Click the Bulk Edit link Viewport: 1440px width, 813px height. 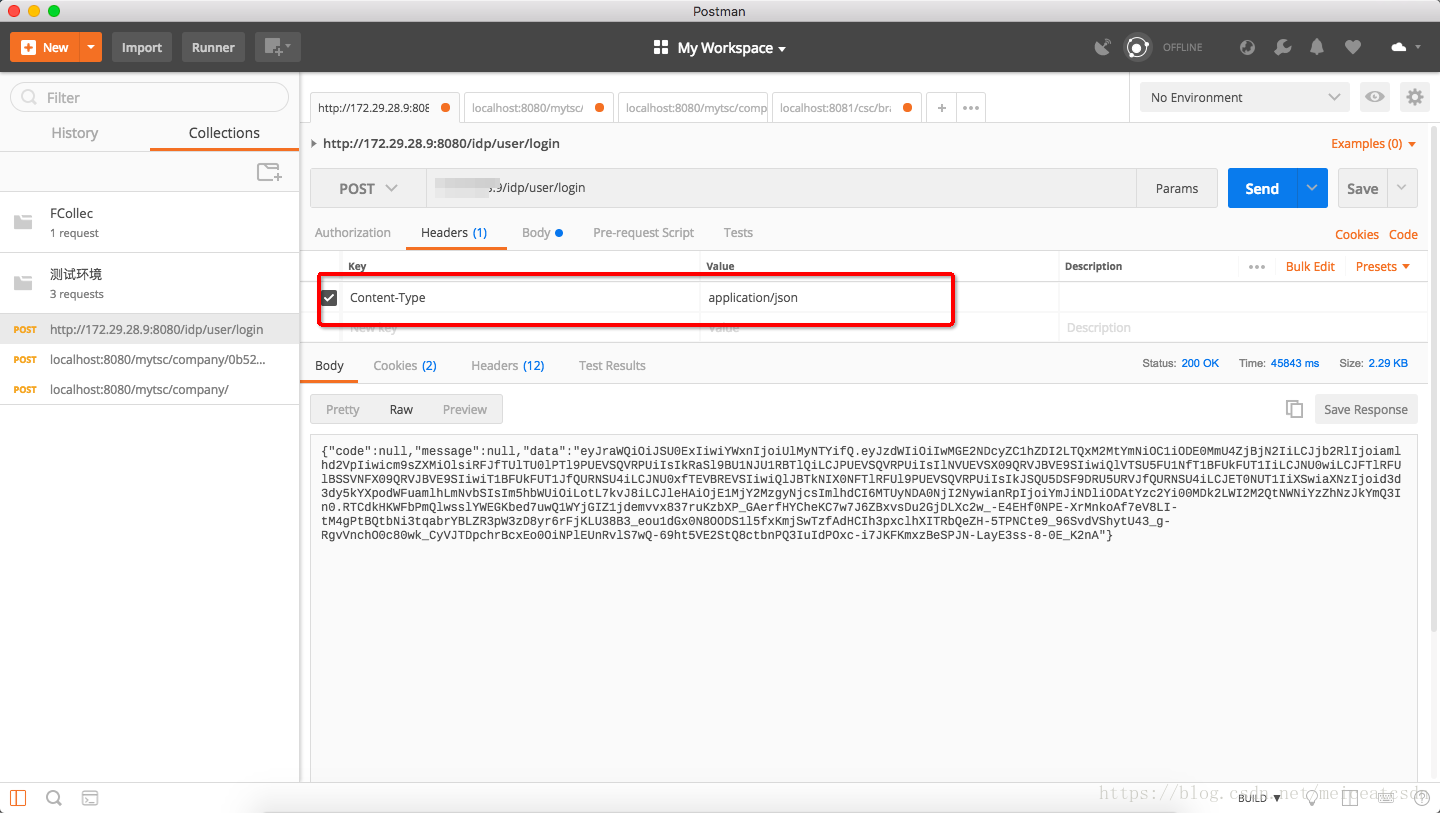pos(1310,267)
